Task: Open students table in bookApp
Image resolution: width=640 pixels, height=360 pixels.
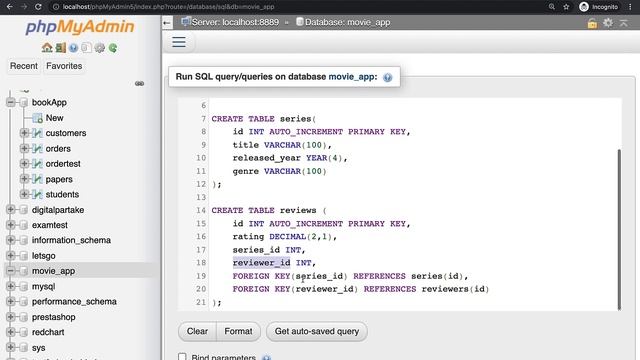Action: [62, 195]
